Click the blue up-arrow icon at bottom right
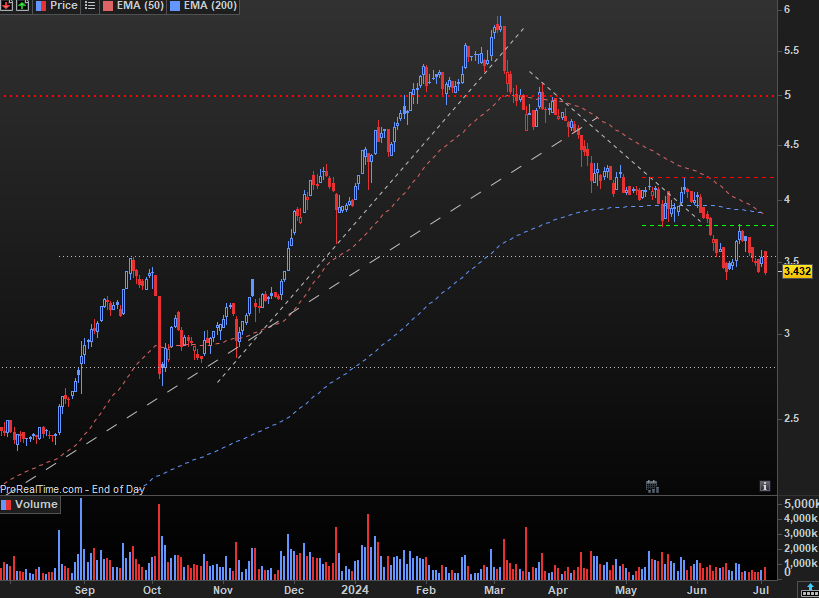Viewport: 819px width, 598px height. (x=810, y=590)
